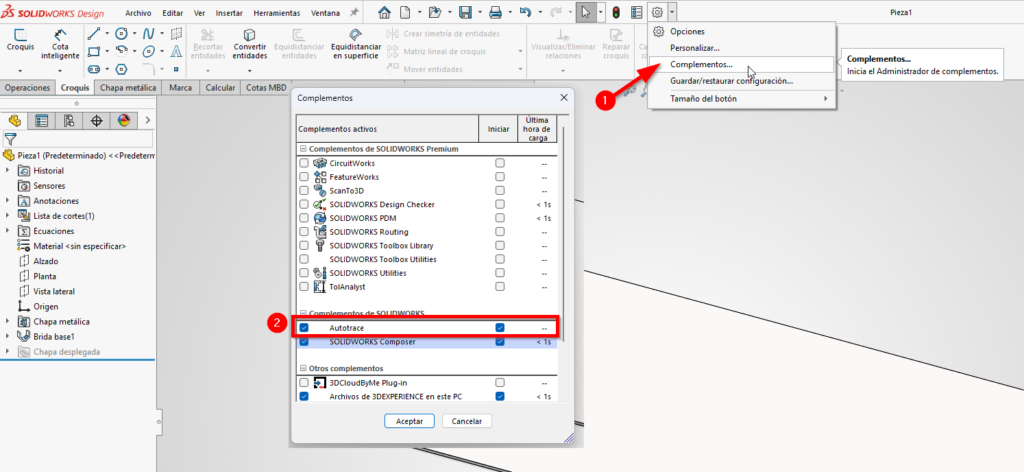Open the Tamaño del botón submenu
This screenshot has width=1024, height=472.
[741, 99]
